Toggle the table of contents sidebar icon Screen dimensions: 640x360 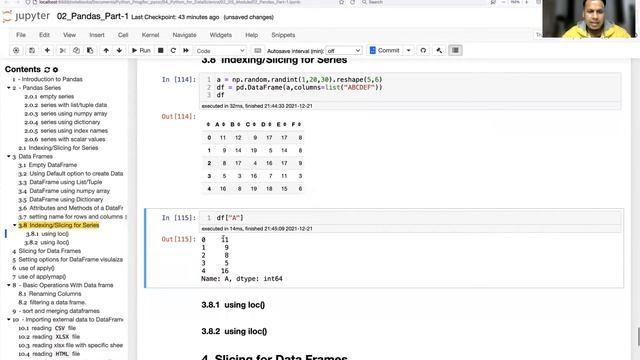click(455, 51)
